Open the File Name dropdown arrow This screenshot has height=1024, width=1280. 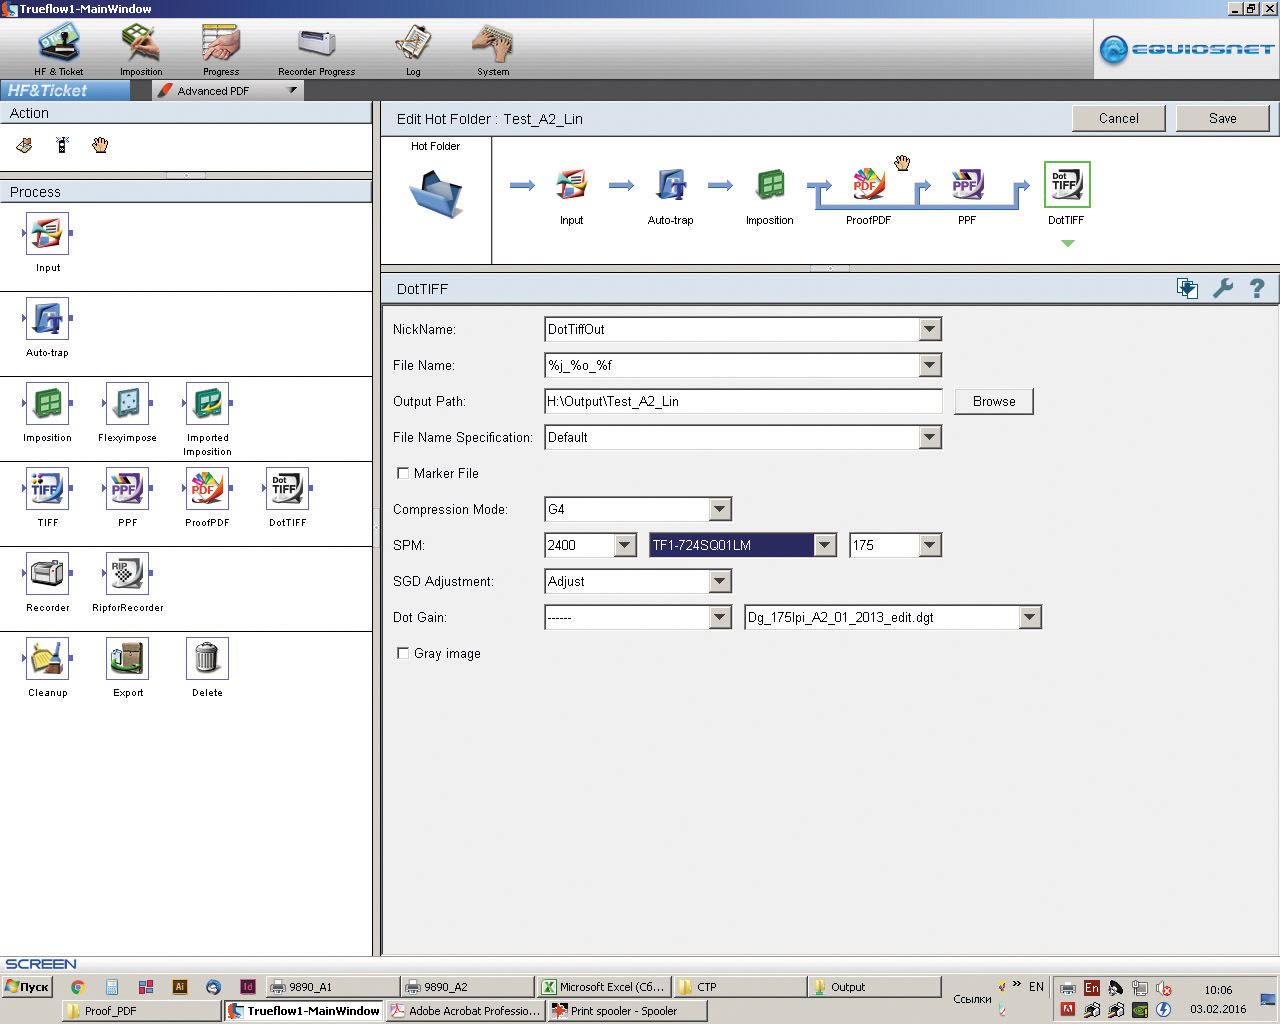pos(930,365)
